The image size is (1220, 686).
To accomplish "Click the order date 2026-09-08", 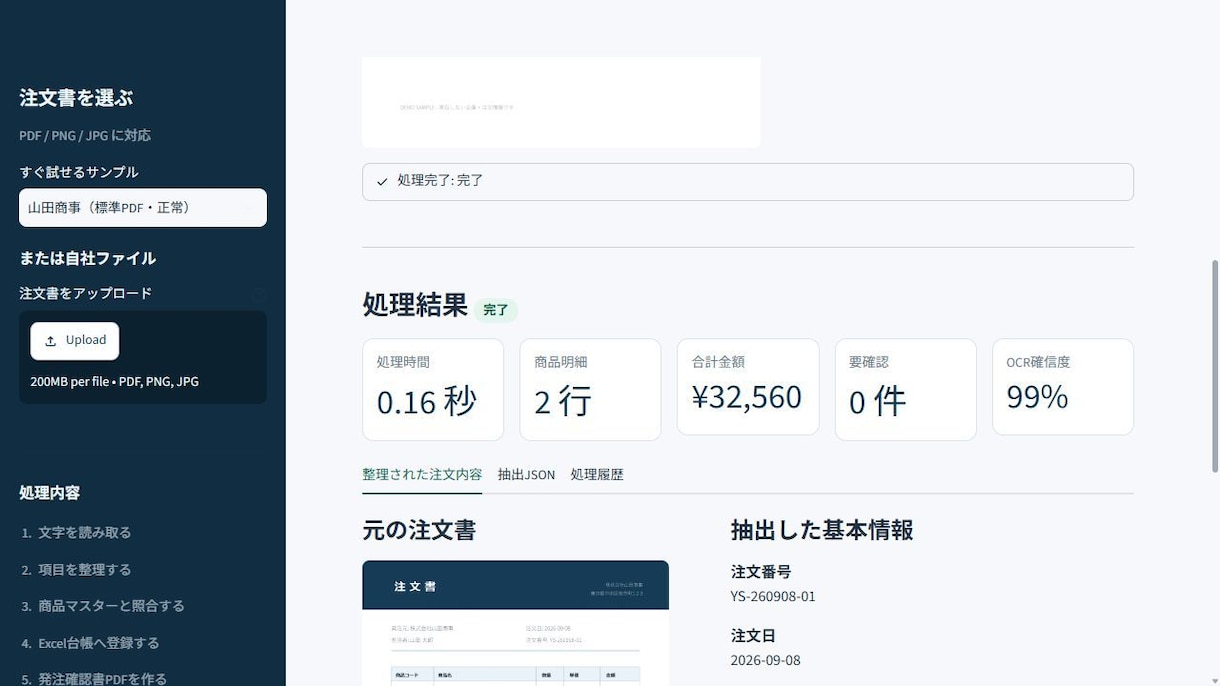I will [765, 660].
